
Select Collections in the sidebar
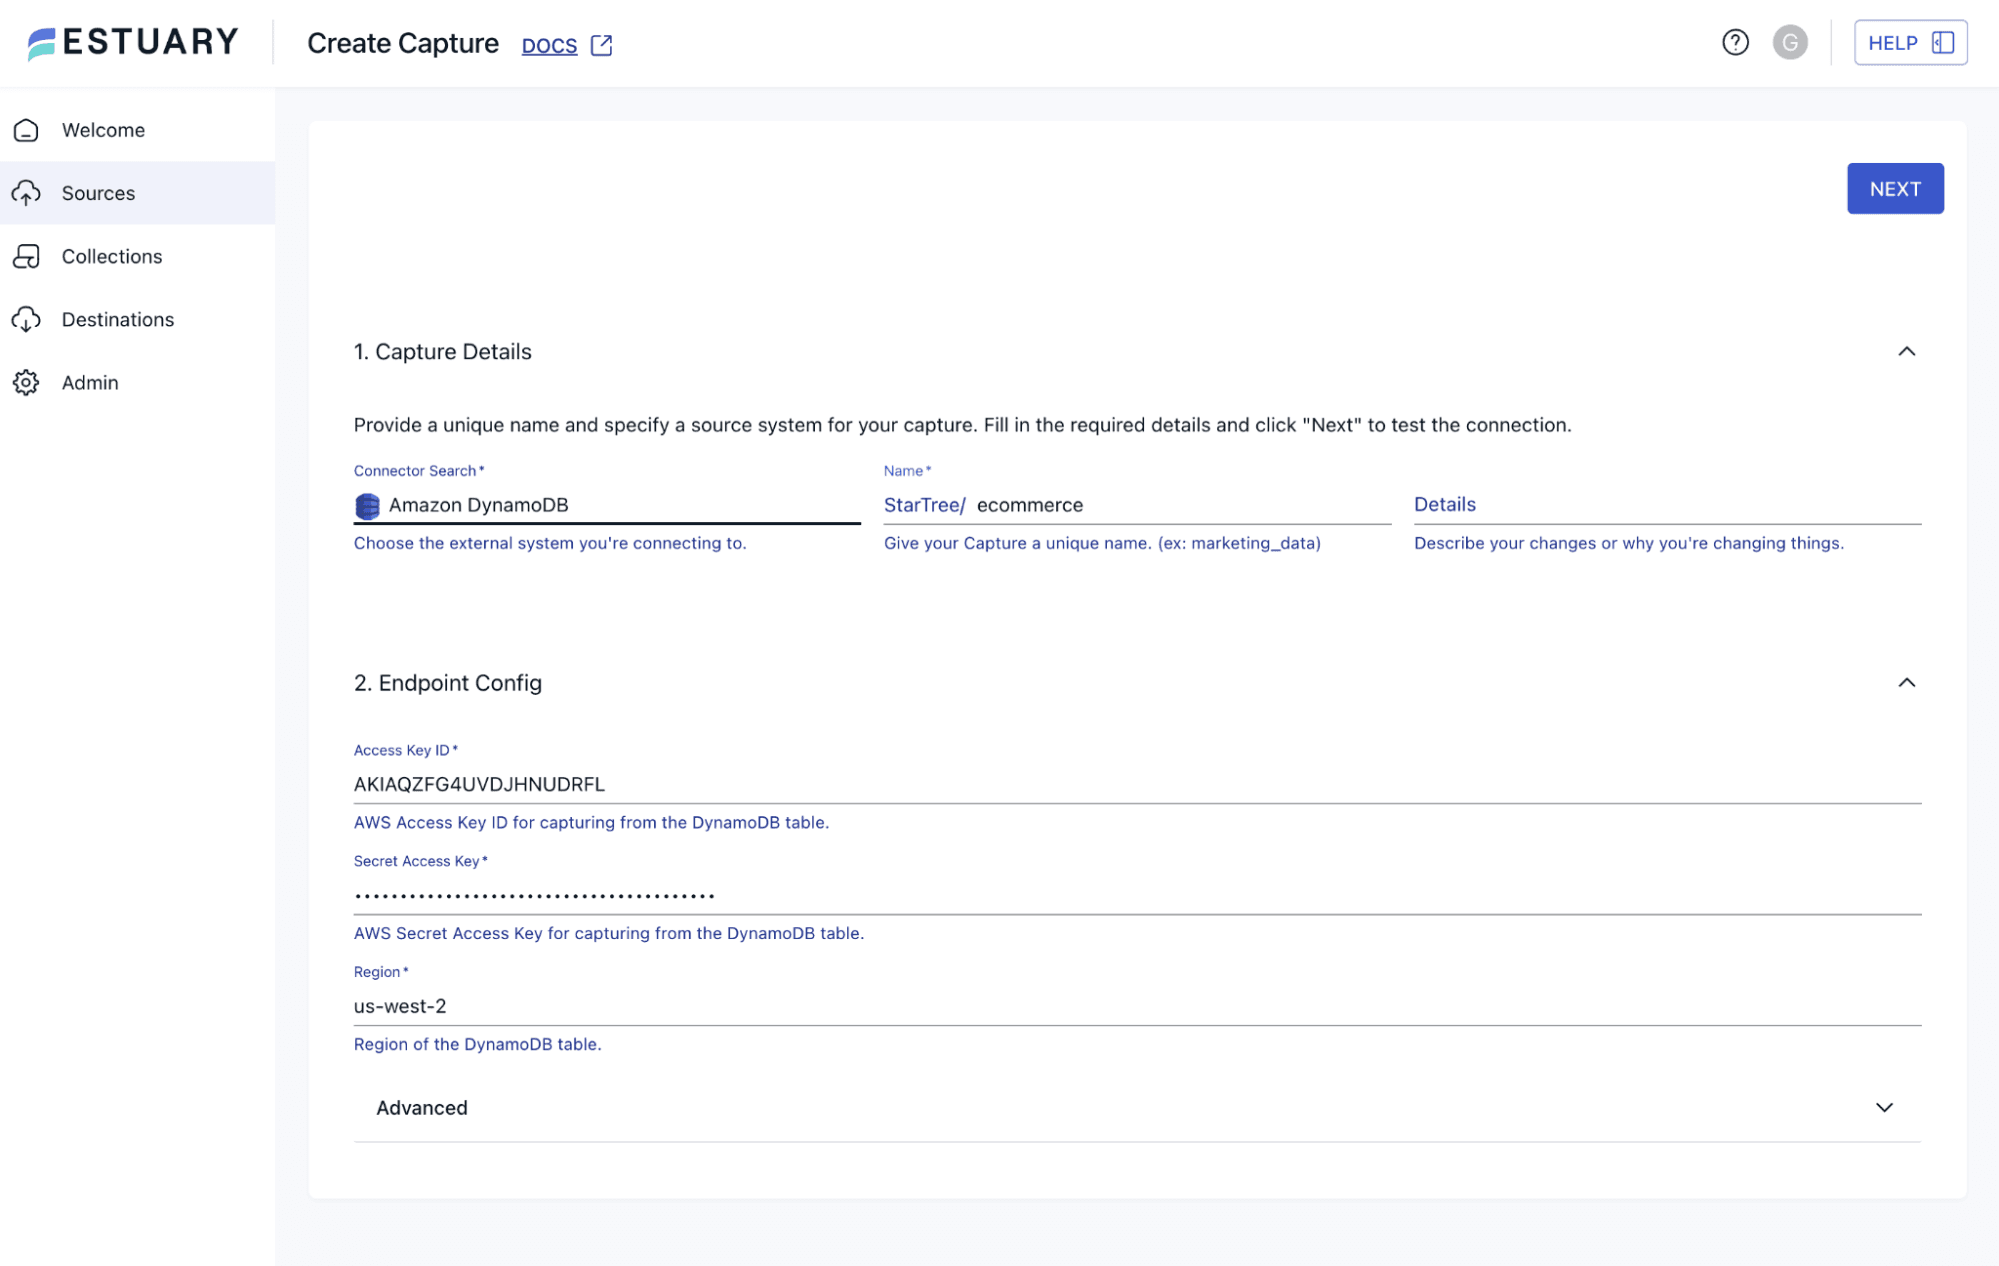tap(111, 256)
